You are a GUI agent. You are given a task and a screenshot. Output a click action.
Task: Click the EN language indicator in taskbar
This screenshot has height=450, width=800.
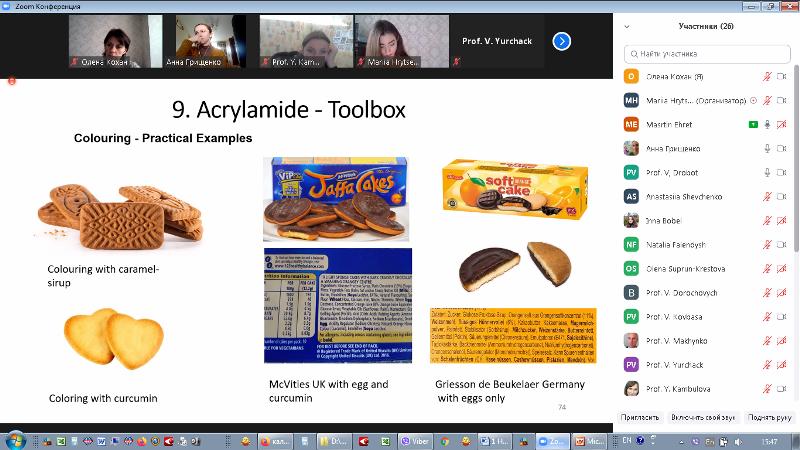[627, 440]
